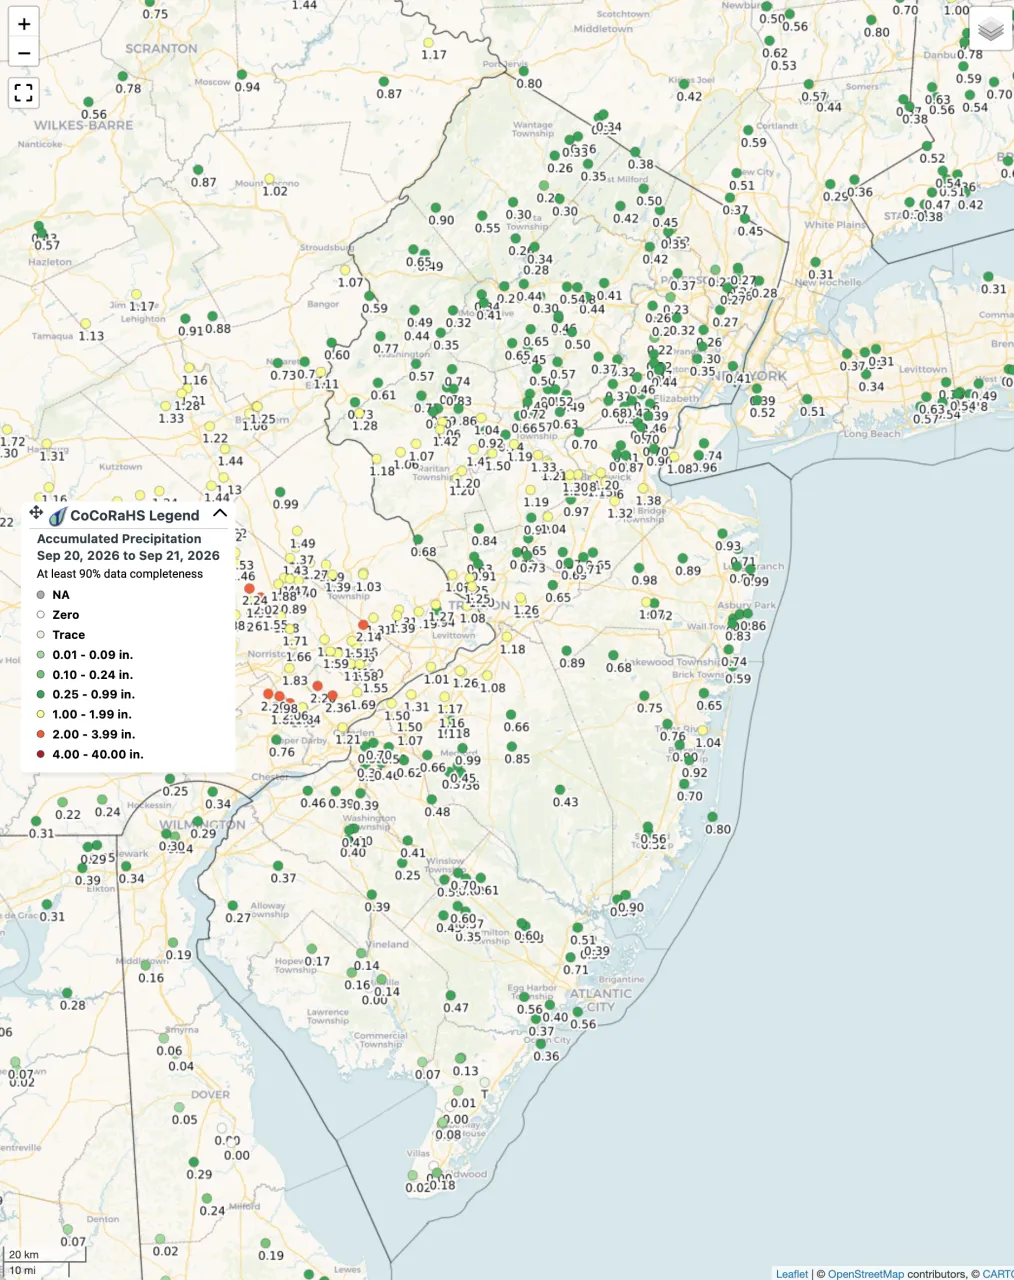The height and width of the screenshot is (1280, 1014).
Task: Select the yellow 1.11 station marker
Action: 320,372
